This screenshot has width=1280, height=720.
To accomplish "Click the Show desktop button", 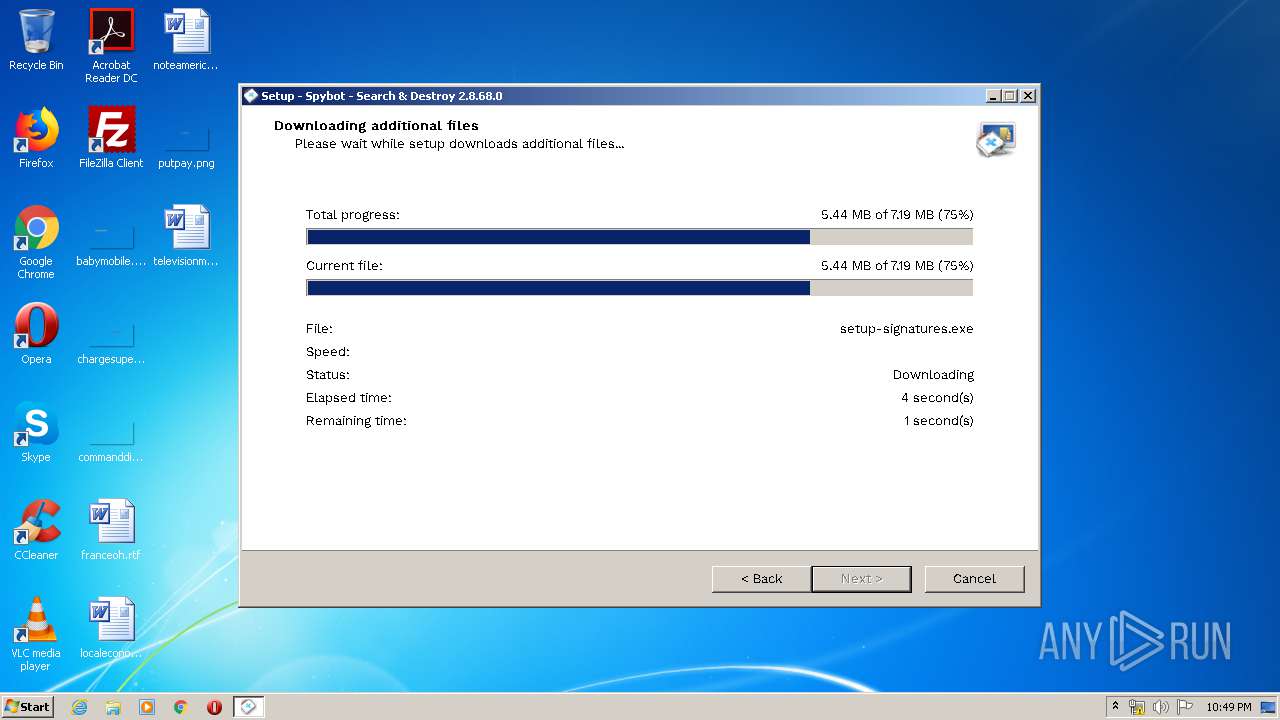I will [1268, 707].
